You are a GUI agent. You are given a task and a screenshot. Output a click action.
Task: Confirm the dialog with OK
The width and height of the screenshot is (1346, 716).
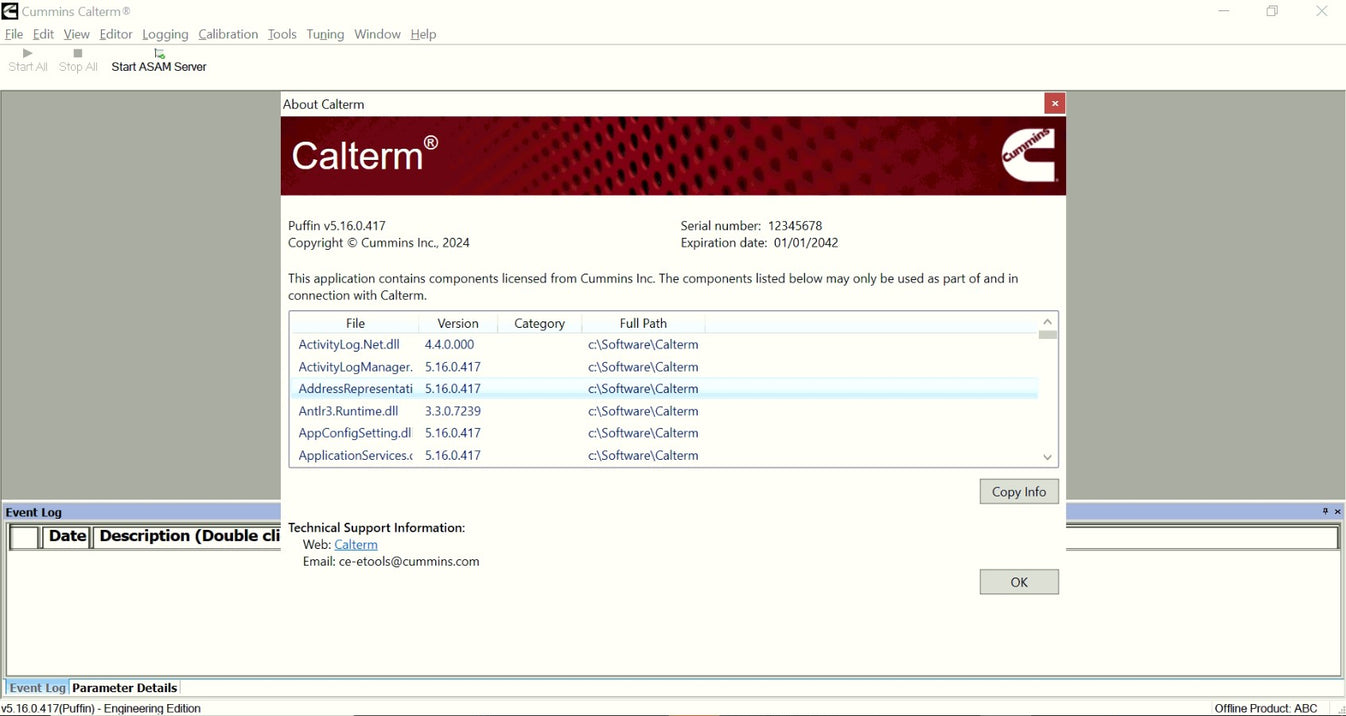pyautogui.click(x=1019, y=582)
